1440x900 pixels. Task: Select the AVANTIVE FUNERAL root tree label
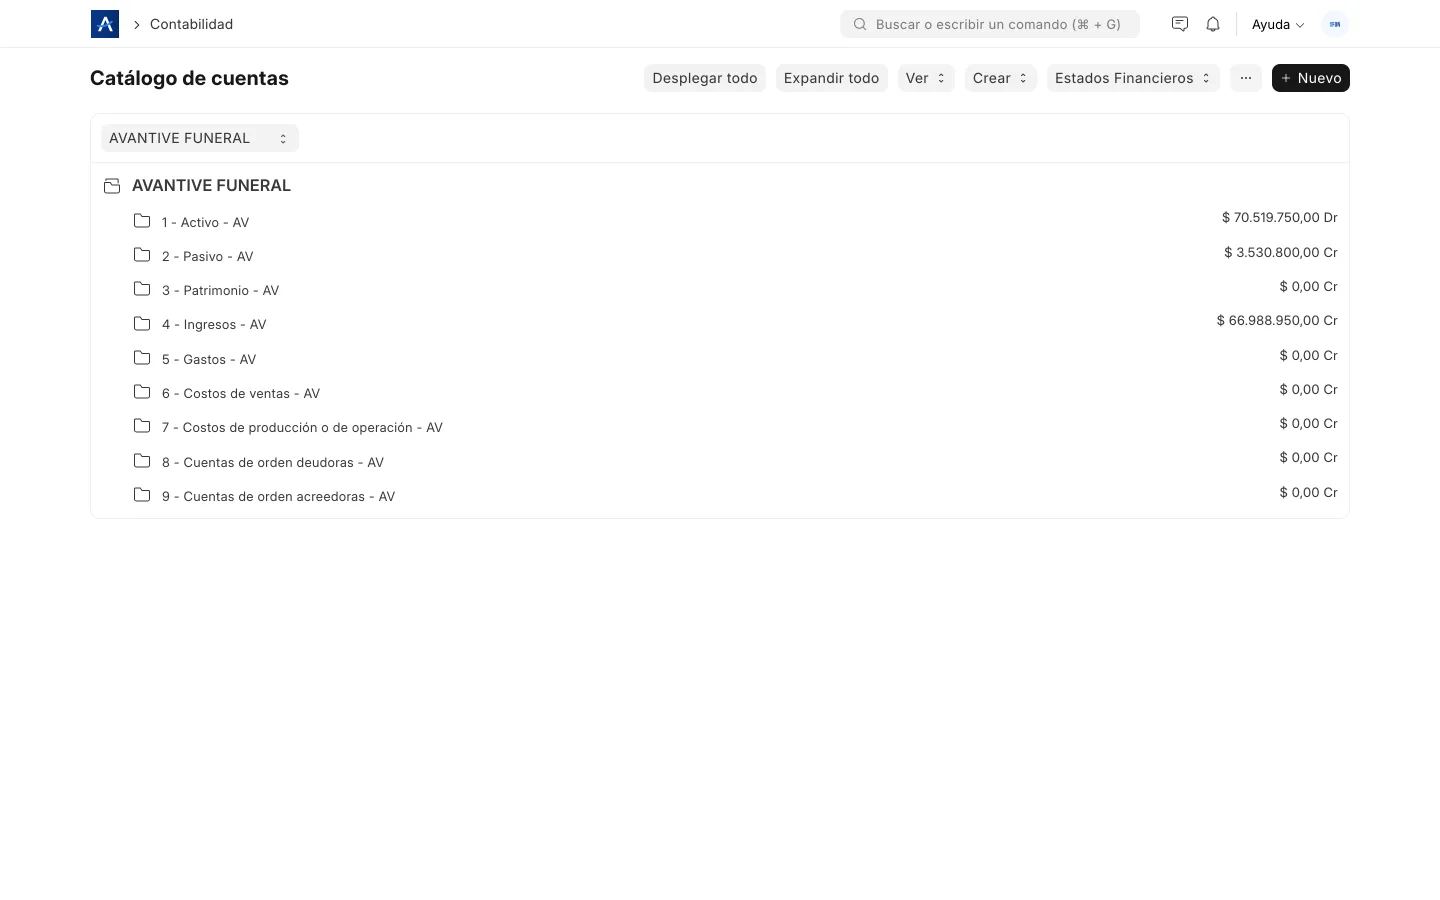[211, 185]
